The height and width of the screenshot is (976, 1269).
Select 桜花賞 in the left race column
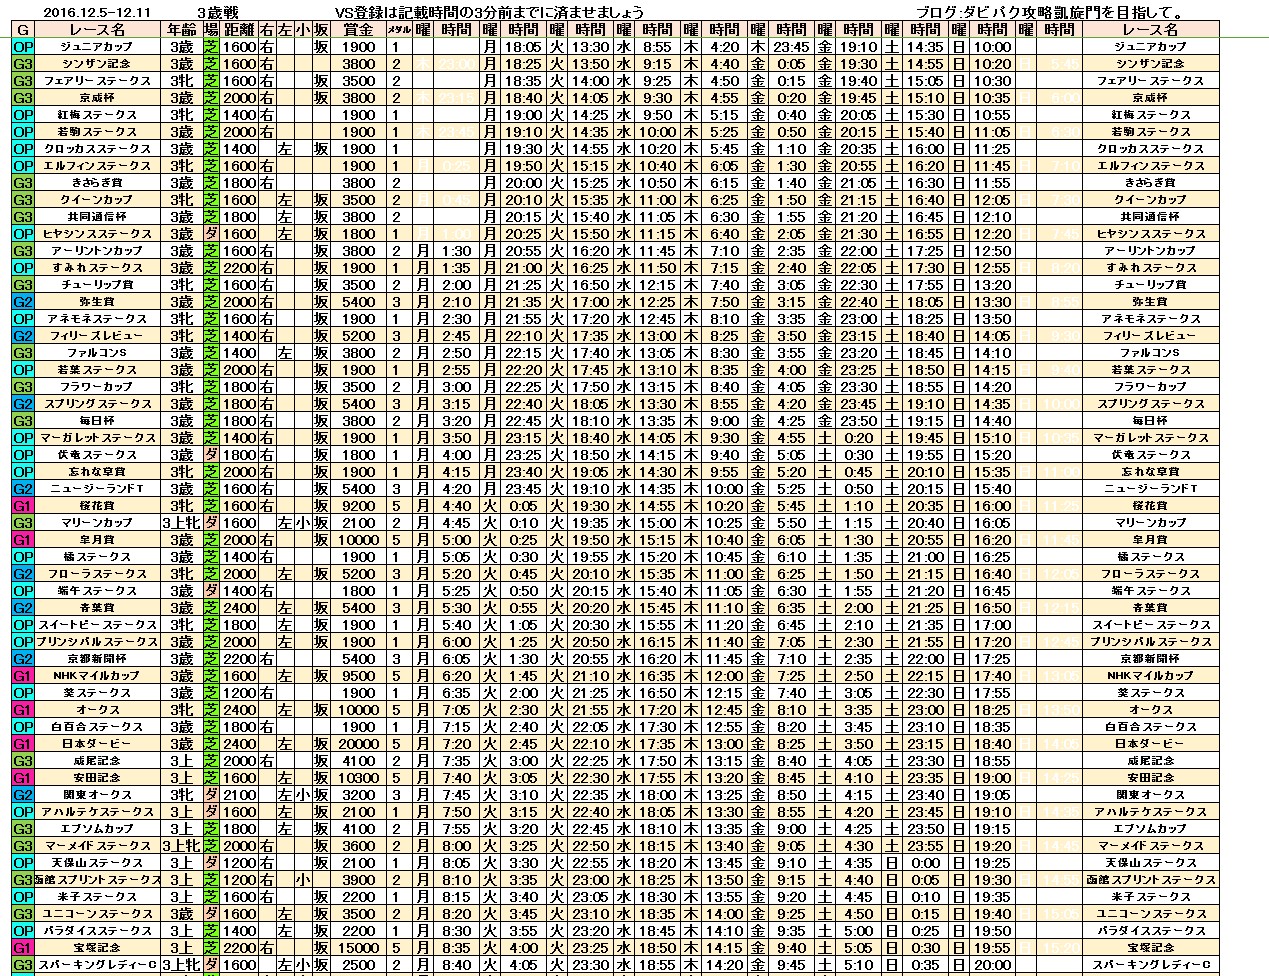point(96,506)
